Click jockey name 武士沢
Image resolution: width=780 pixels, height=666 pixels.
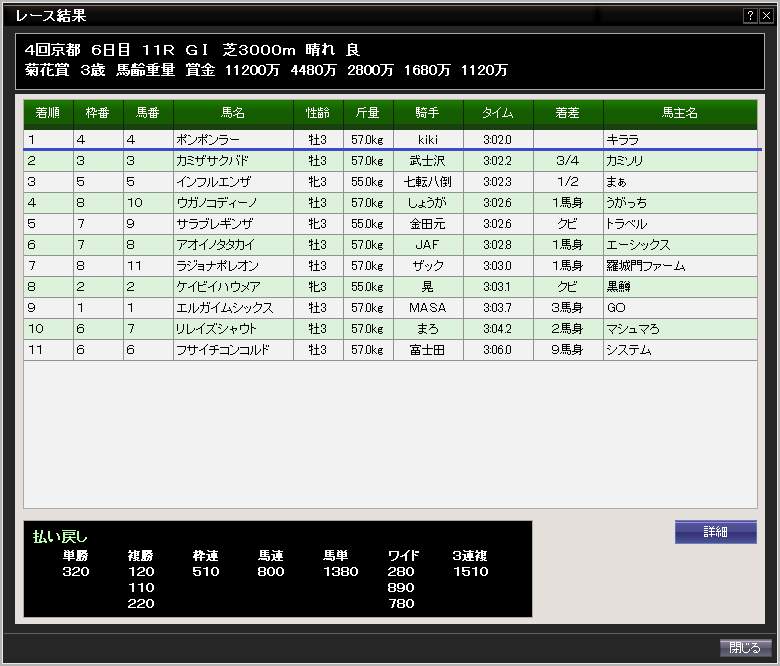pyautogui.click(x=428, y=161)
